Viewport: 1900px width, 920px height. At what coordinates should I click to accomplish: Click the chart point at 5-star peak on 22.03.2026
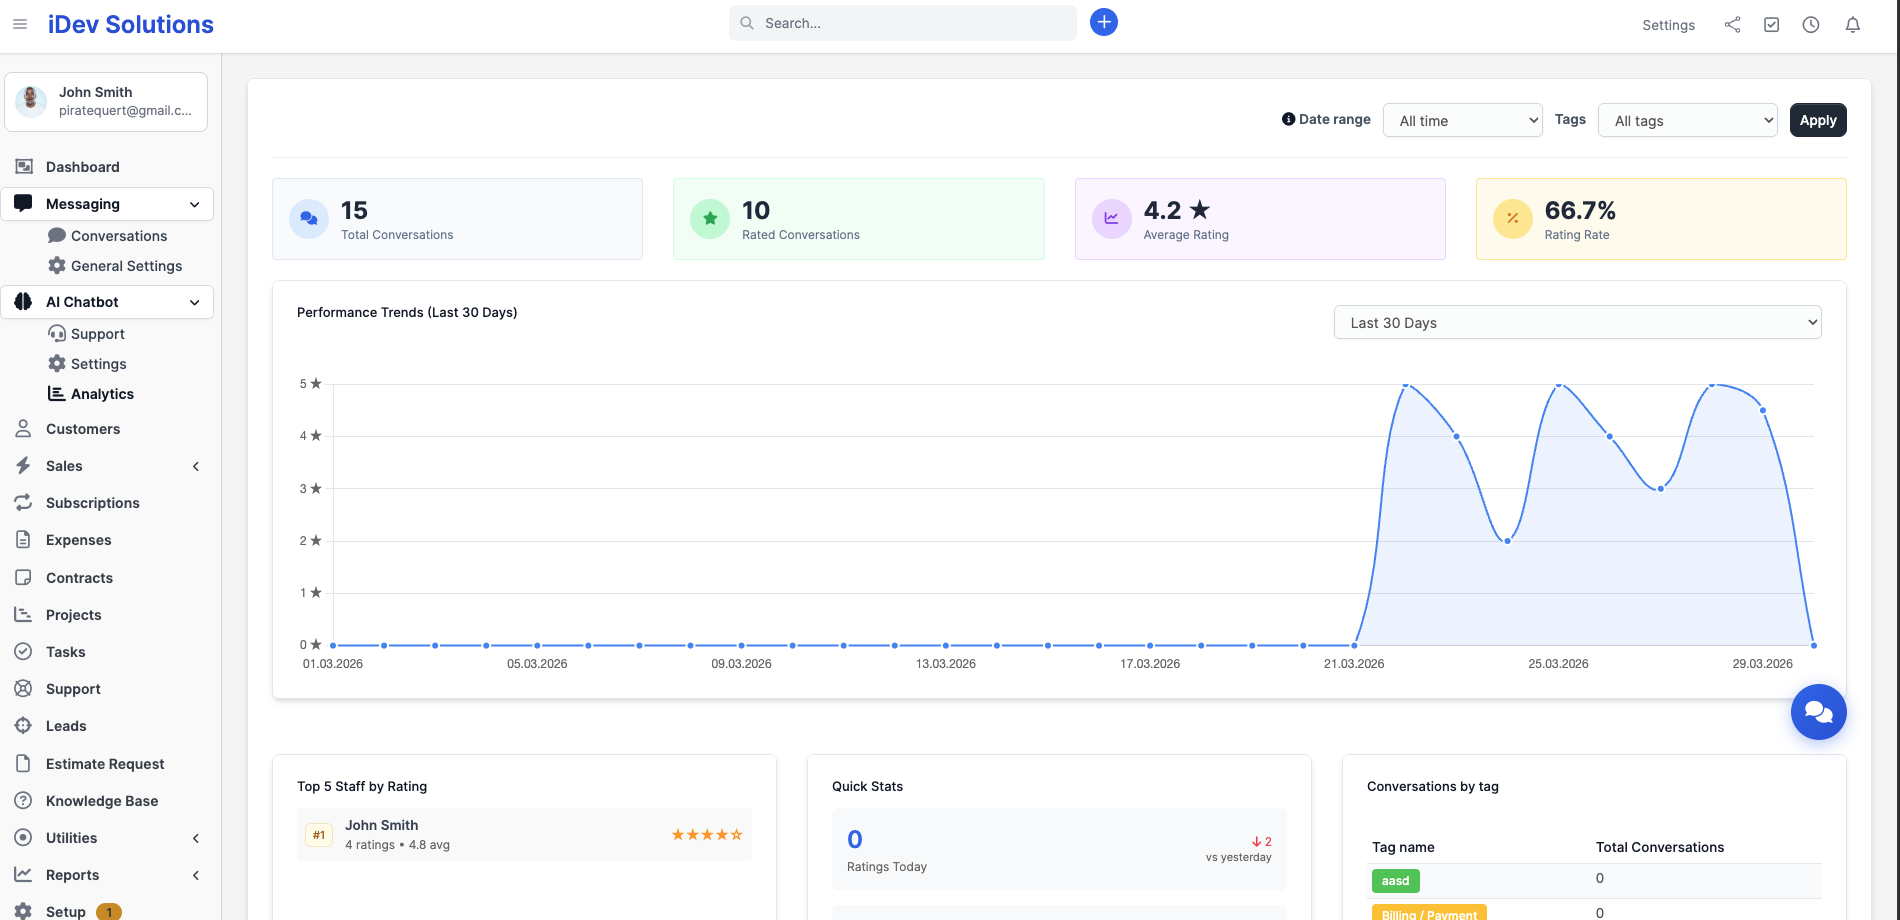(1406, 384)
